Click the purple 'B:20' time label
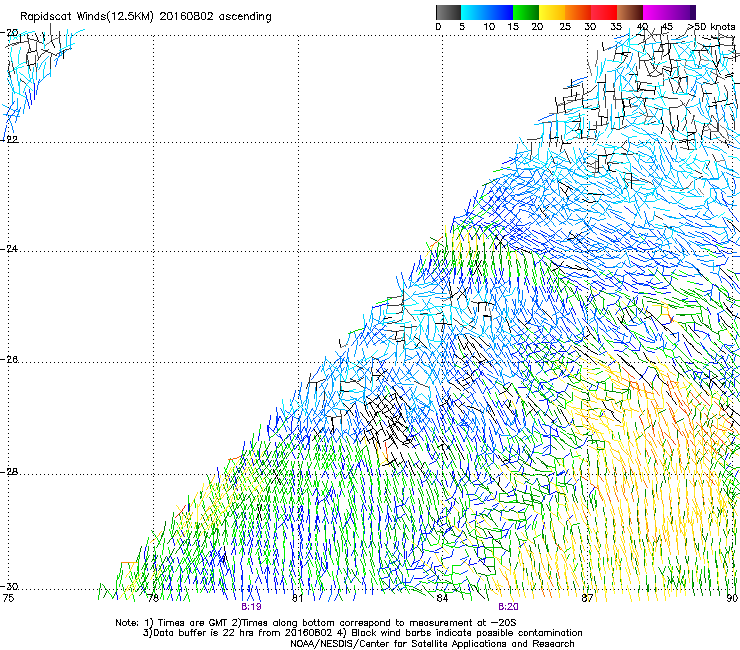740x650 pixels. click(508, 607)
